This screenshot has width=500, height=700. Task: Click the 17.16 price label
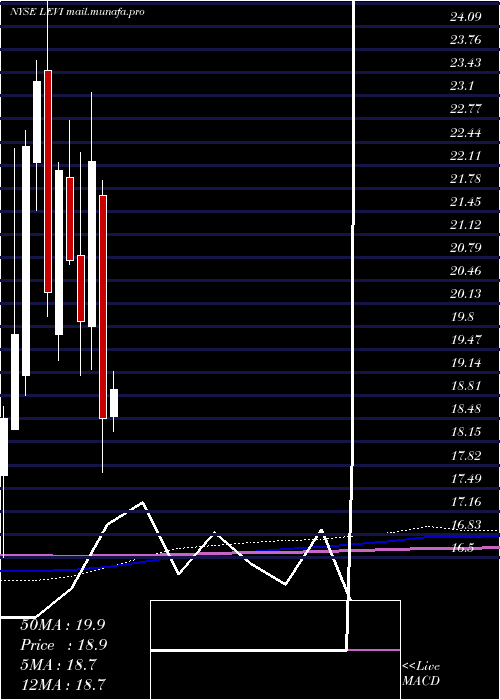click(466, 502)
